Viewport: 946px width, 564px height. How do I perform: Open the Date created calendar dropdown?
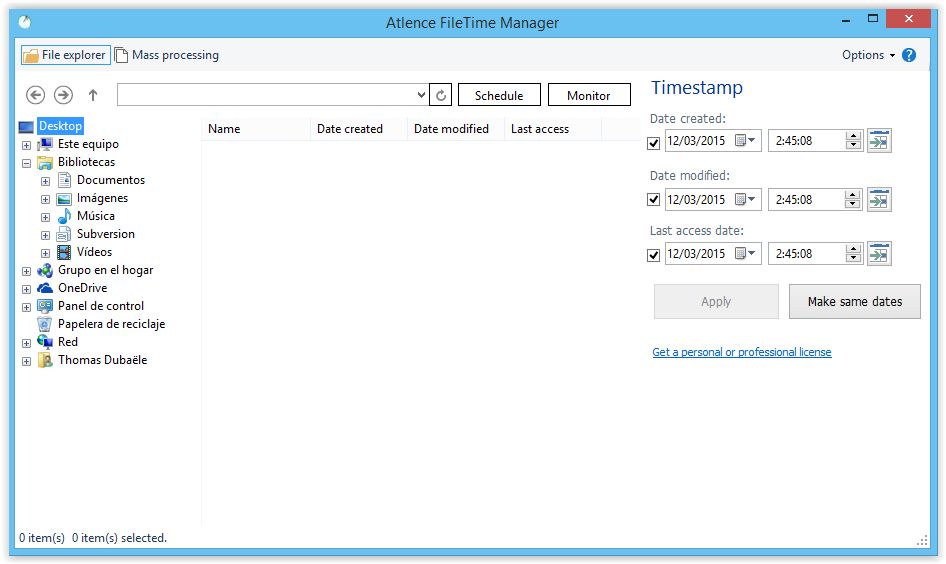point(746,141)
